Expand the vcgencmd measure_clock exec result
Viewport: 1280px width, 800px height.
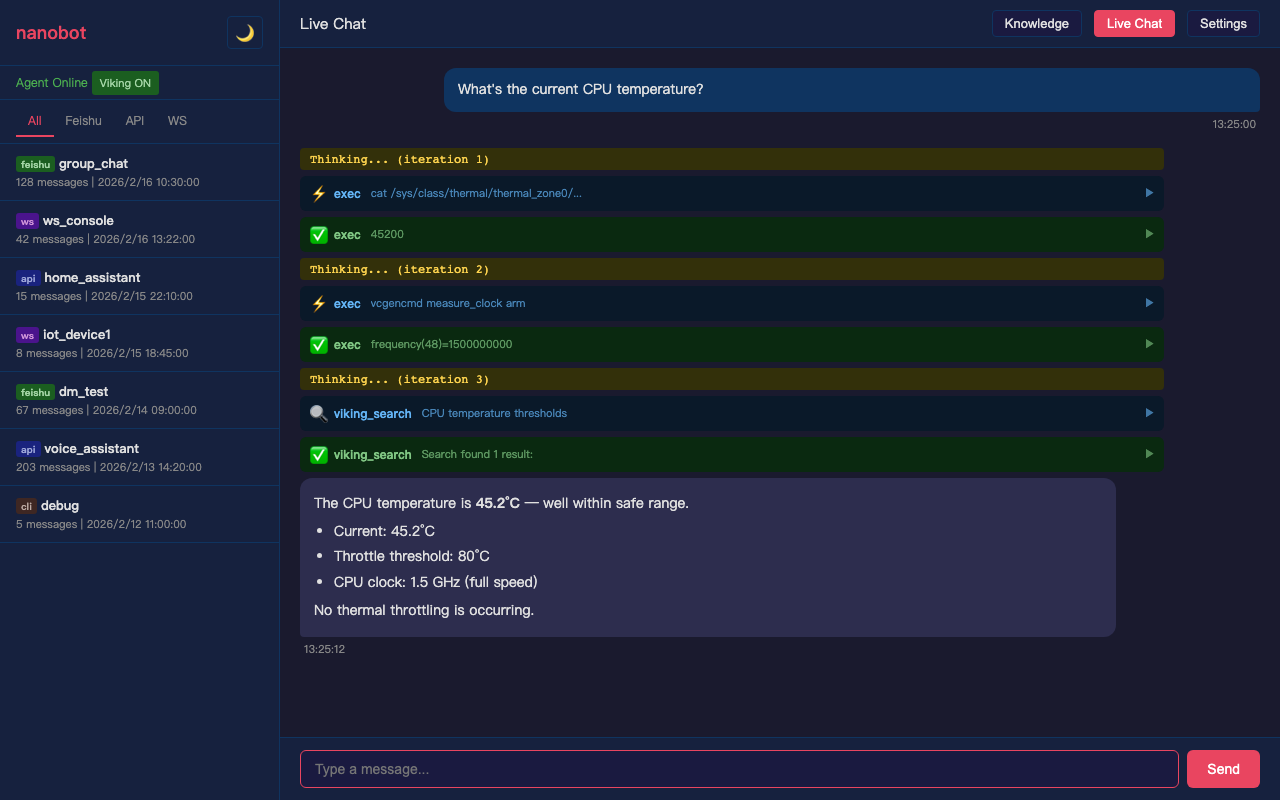[1148, 343]
